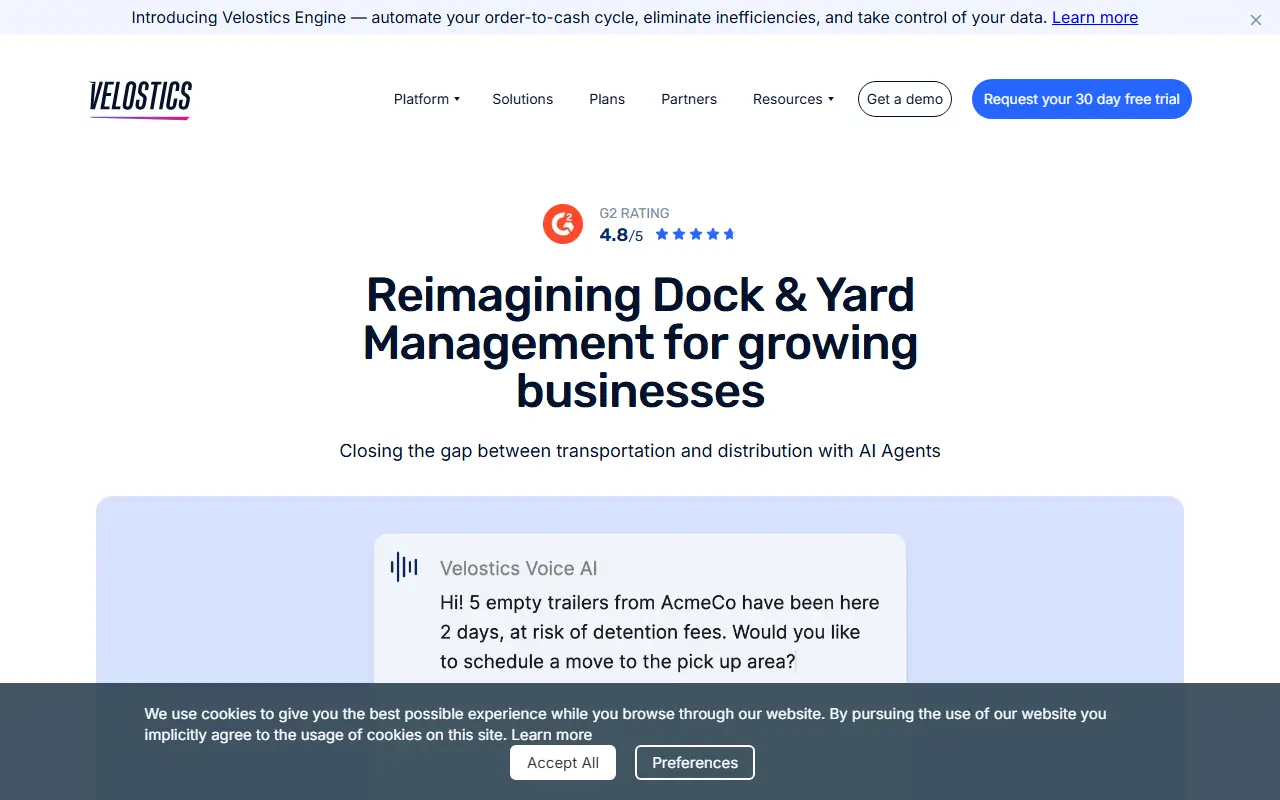Expand the Platform dropdown menu
This screenshot has width=1280, height=800.
tap(427, 99)
